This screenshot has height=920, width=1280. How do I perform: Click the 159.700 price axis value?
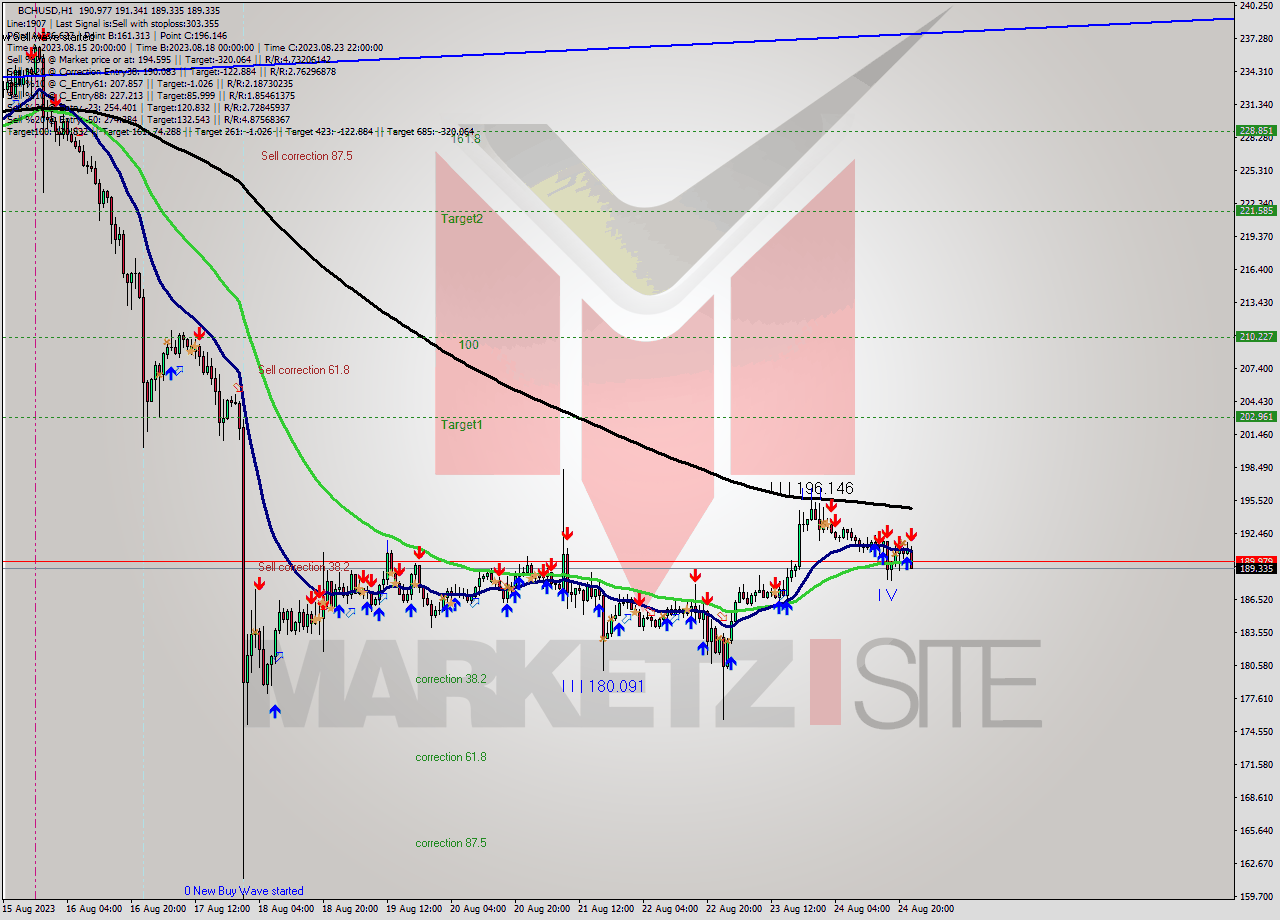pos(1256,897)
